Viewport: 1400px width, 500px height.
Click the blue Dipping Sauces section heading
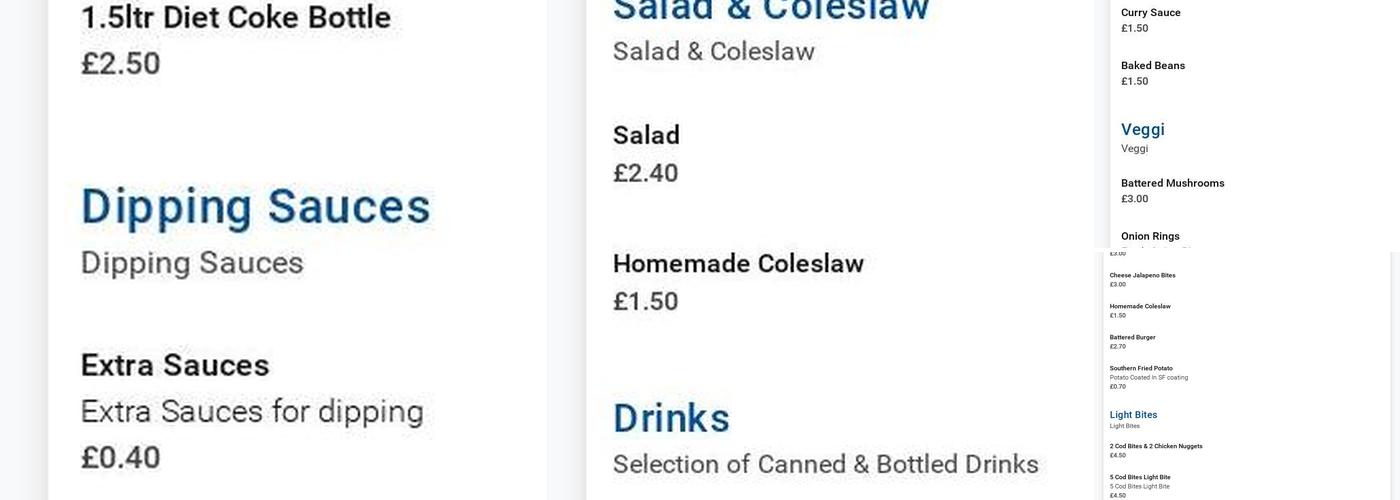click(256, 207)
